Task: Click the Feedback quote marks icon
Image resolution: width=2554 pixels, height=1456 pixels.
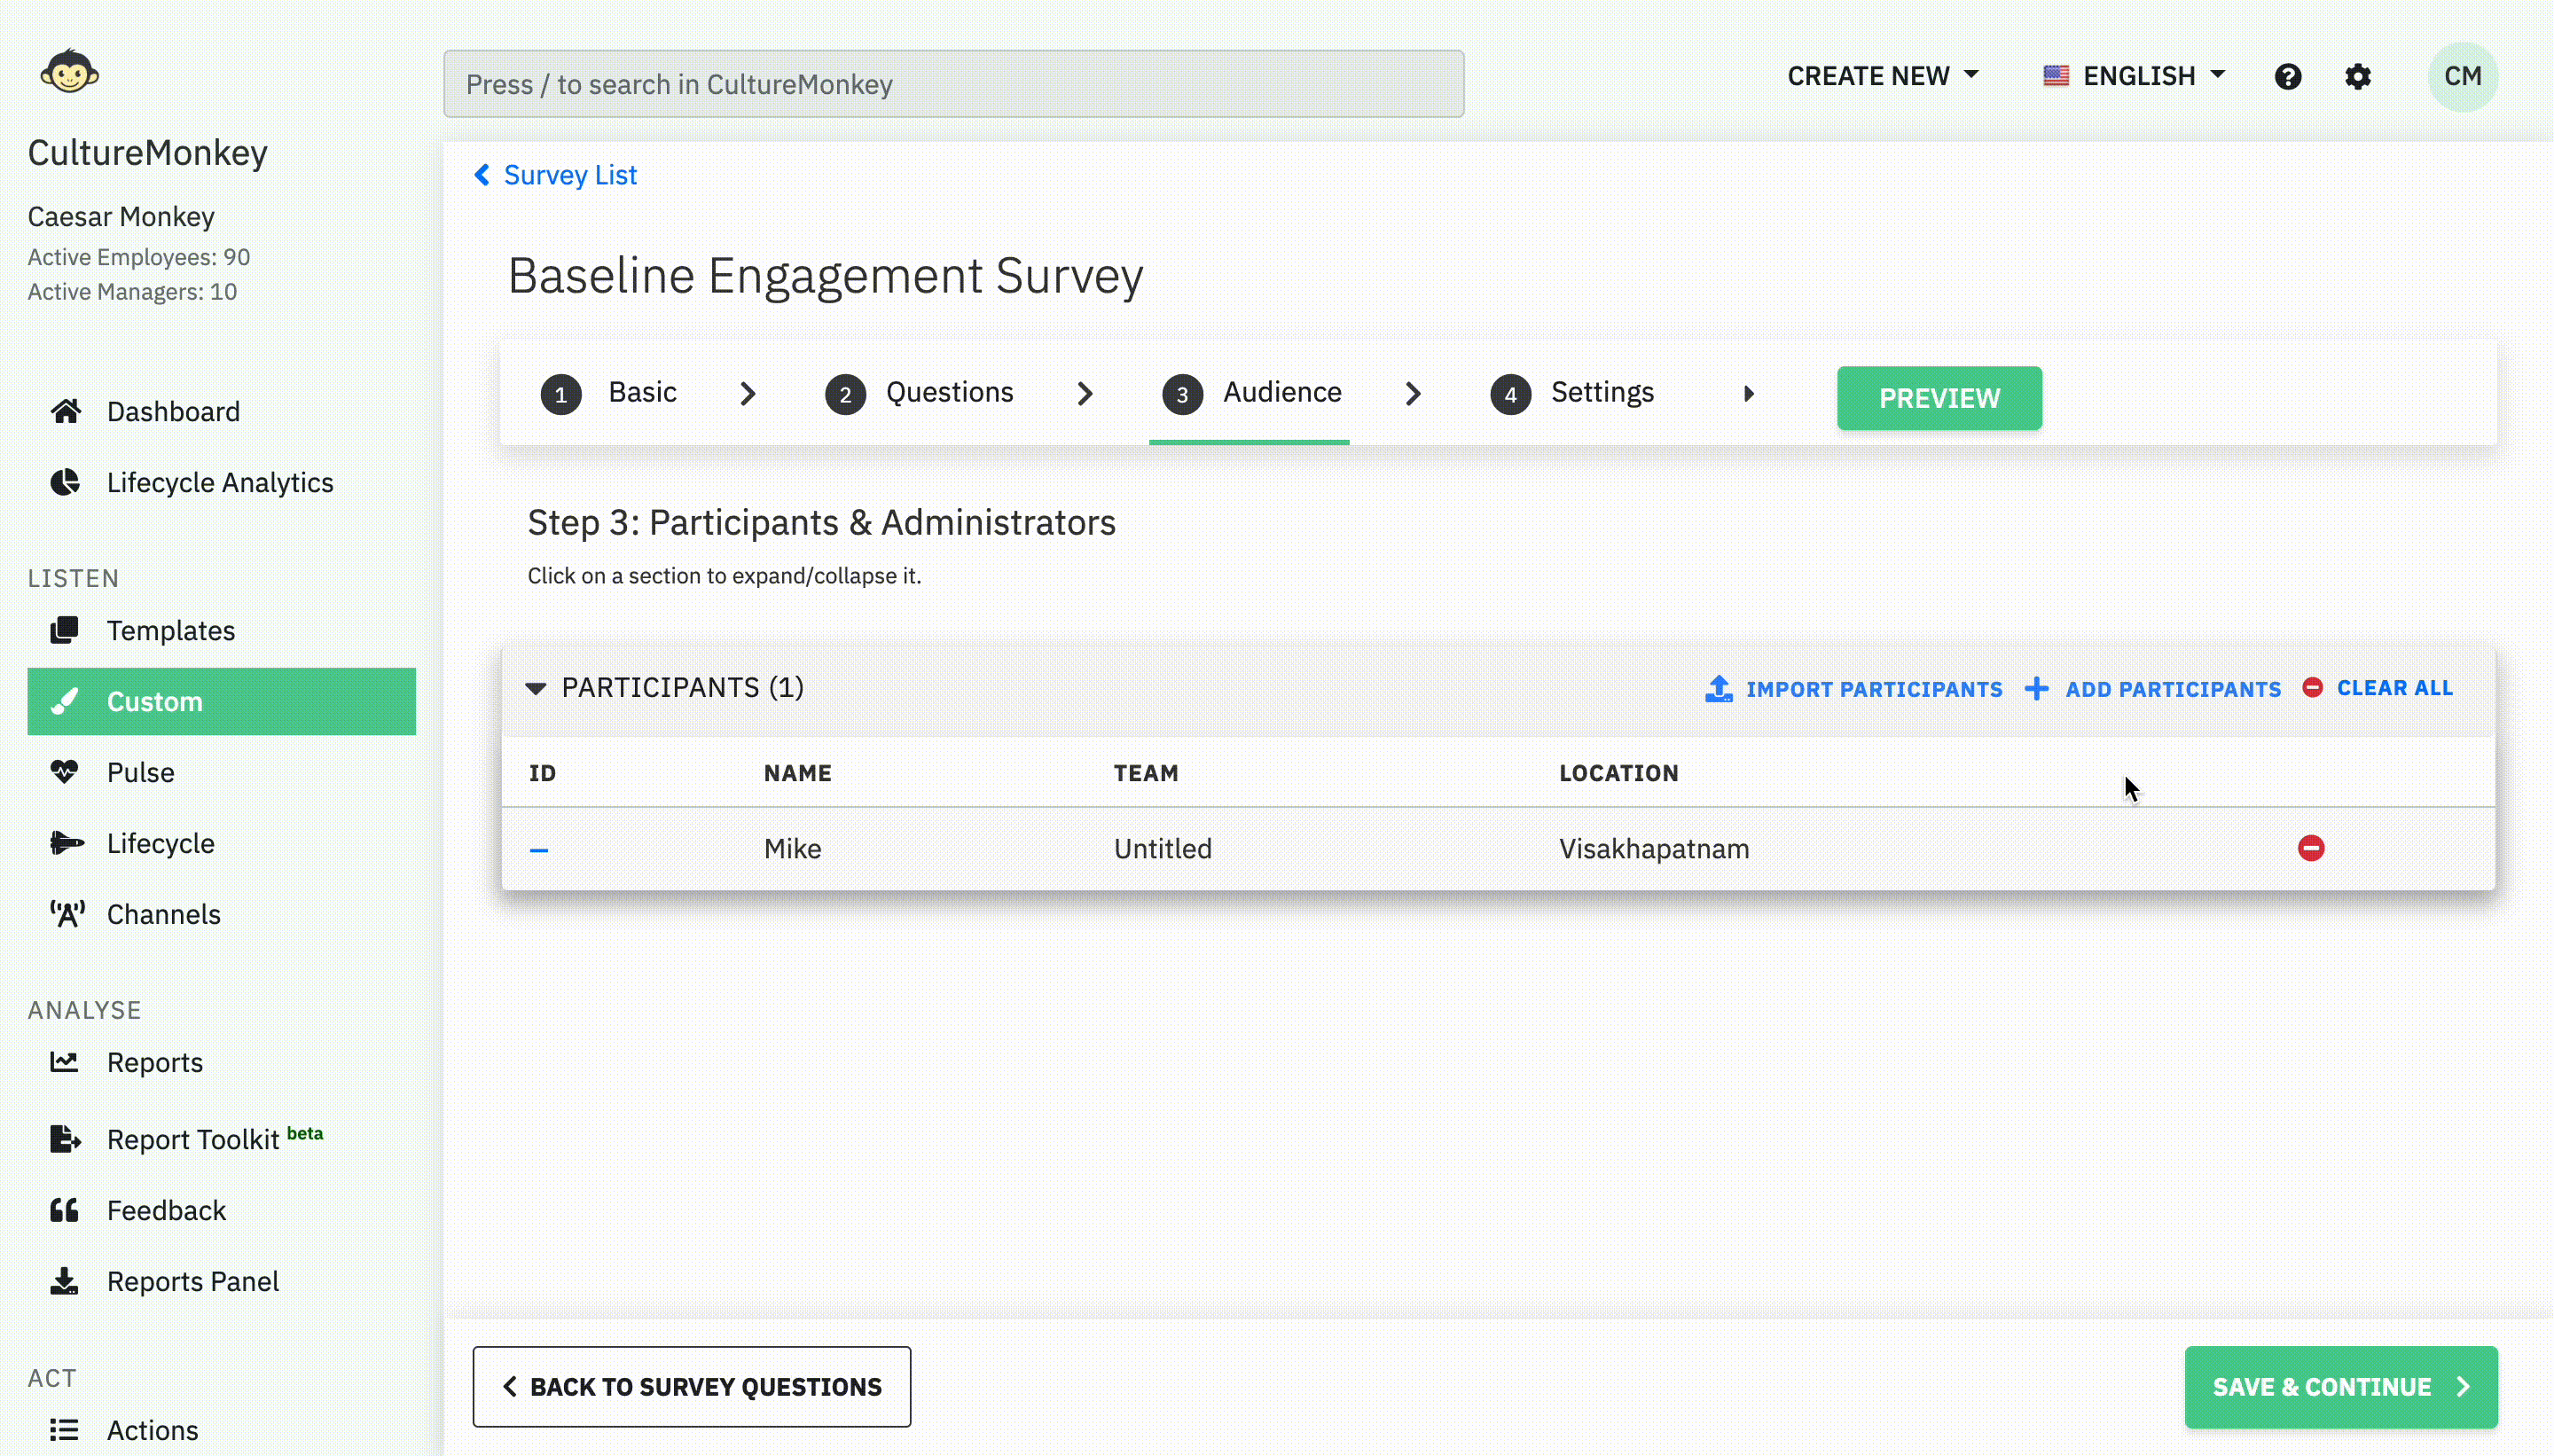Action: (x=64, y=1210)
